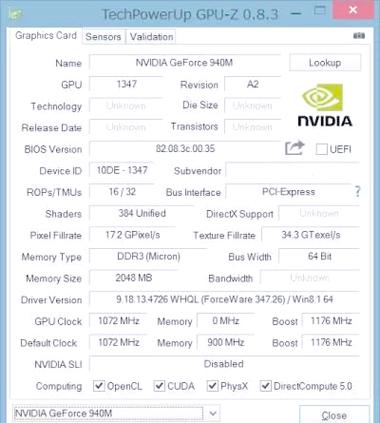Open the GPU selection dropdown arrow
Viewport: 380px width, 423px height.
click(212, 414)
